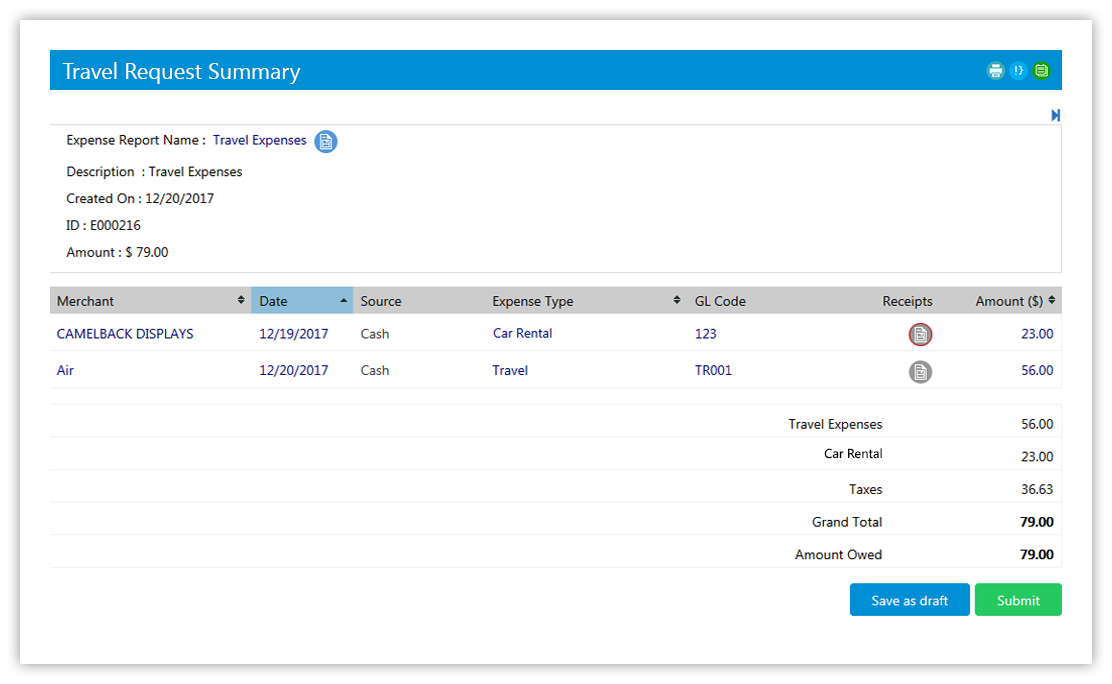Click the Source column header
The image size is (1112, 684).
pos(381,301)
